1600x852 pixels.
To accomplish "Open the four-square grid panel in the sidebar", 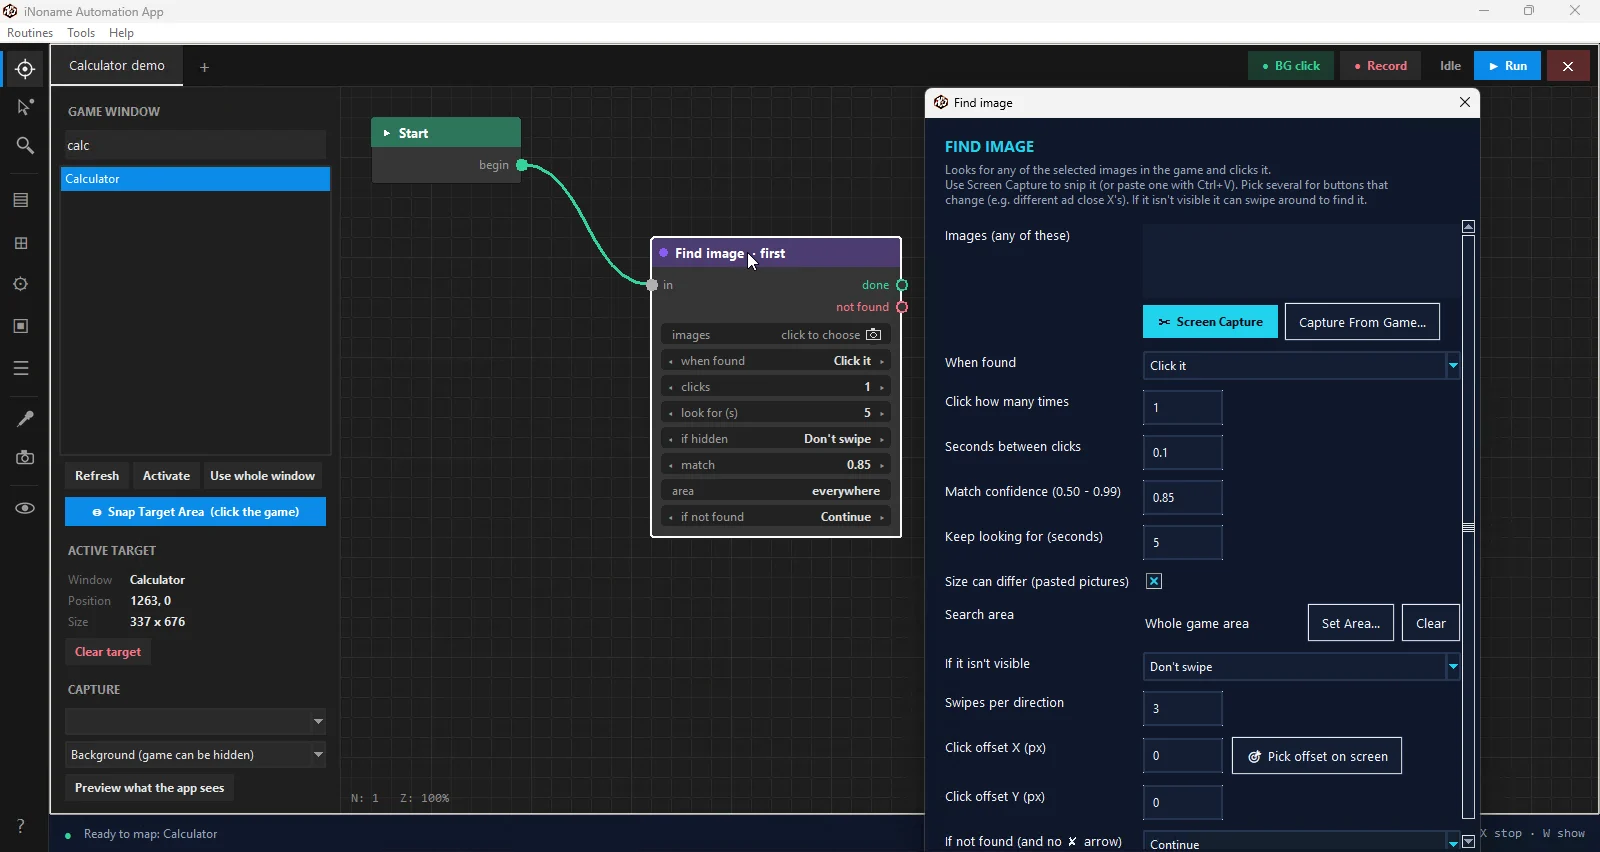I will coord(21,243).
